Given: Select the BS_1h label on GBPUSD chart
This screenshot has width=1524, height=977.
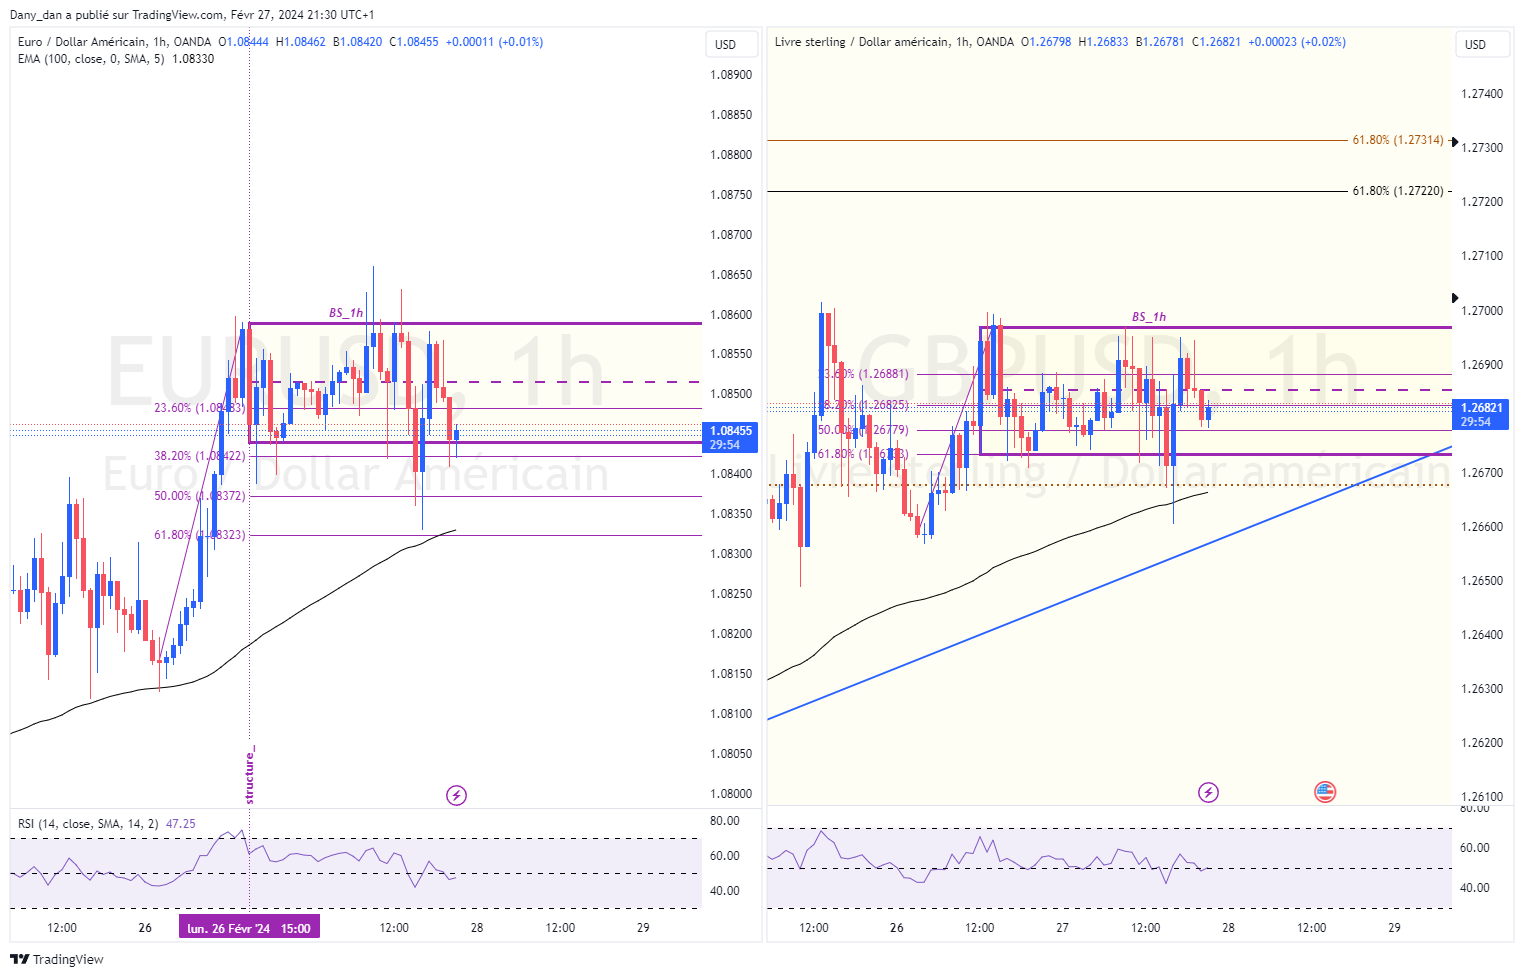Looking at the screenshot, I should tap(1149, 317).
